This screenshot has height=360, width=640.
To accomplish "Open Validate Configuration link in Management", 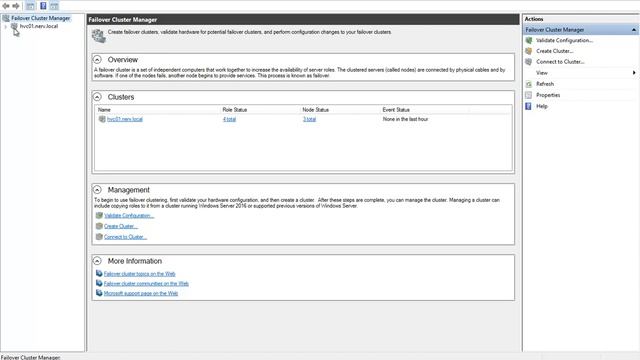I will pos(129,216).
